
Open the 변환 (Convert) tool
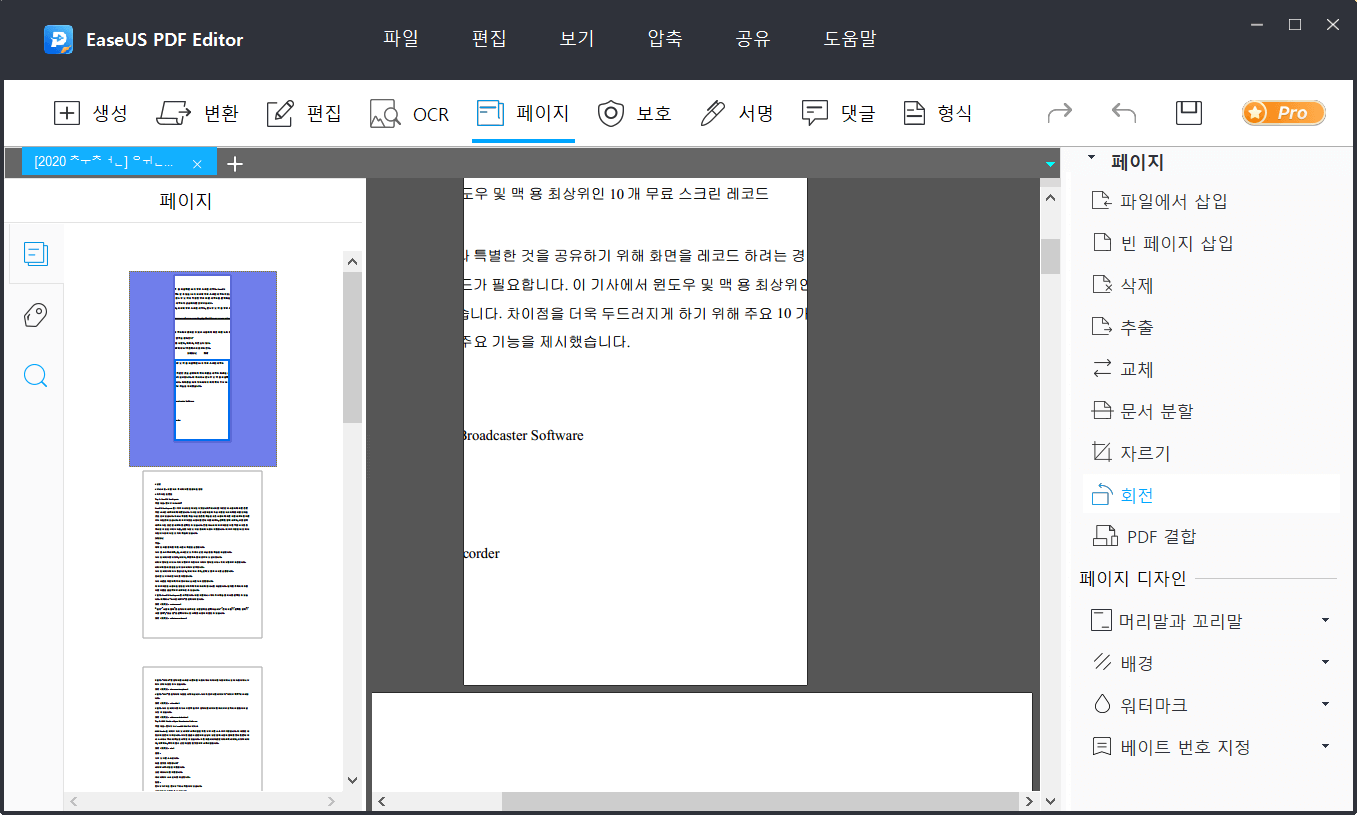[199, 113]
